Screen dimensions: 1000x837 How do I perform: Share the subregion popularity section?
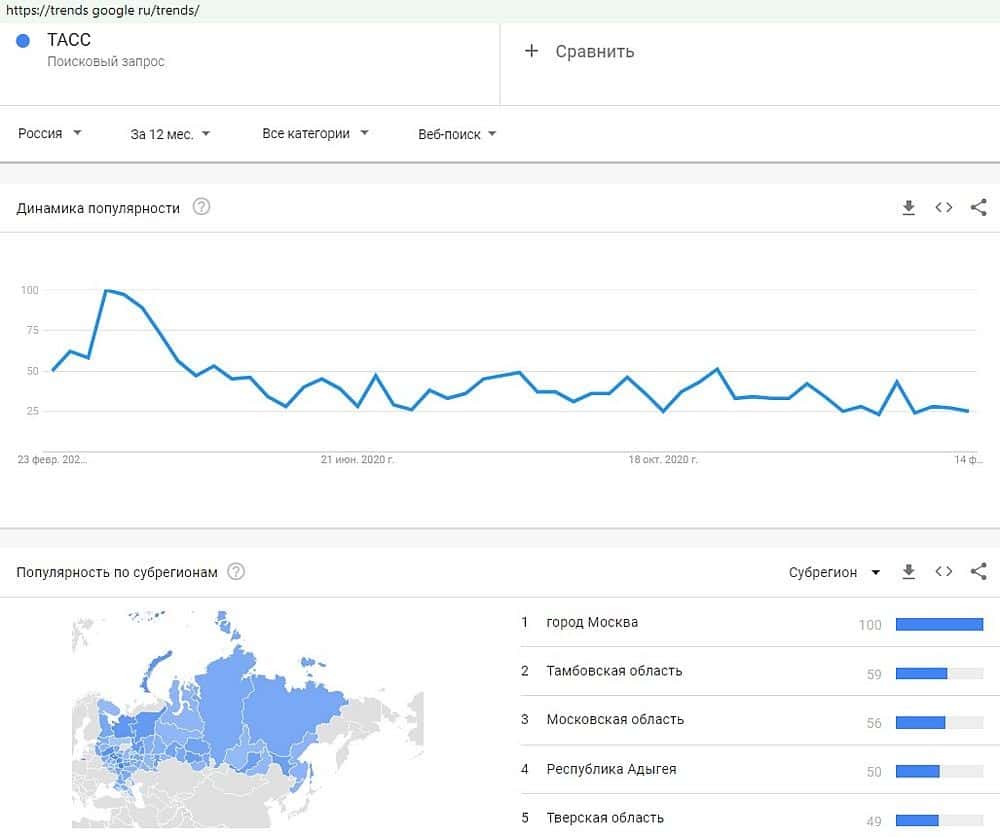pos(979,572)
